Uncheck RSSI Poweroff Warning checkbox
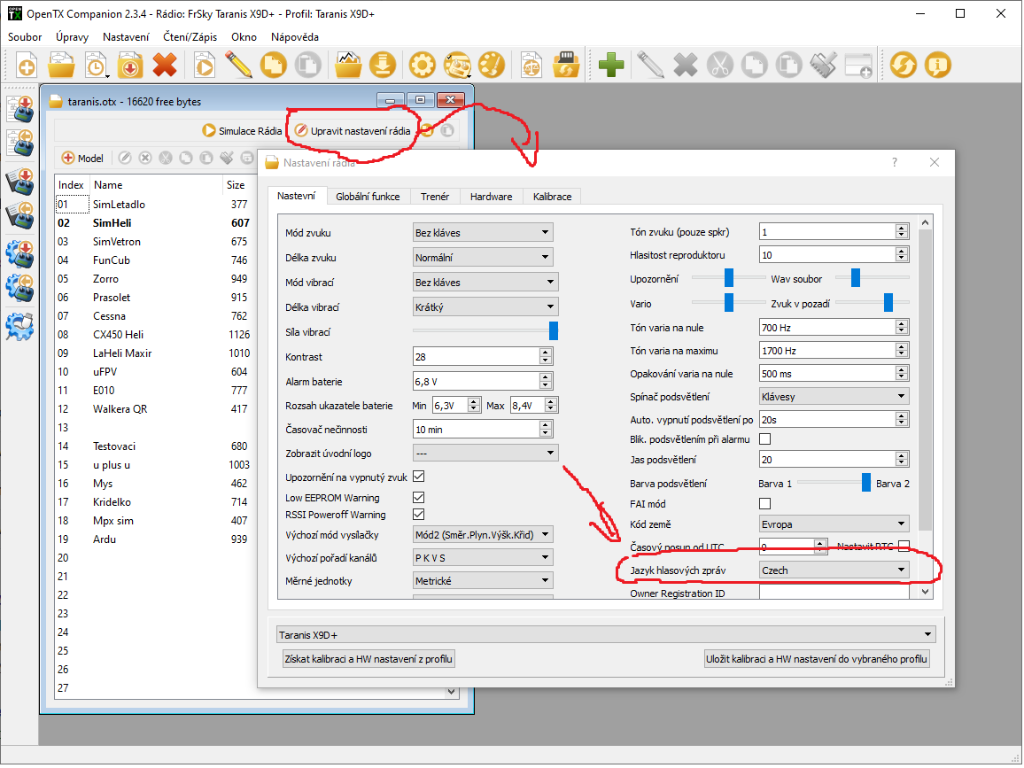 (x=418, y=514)
